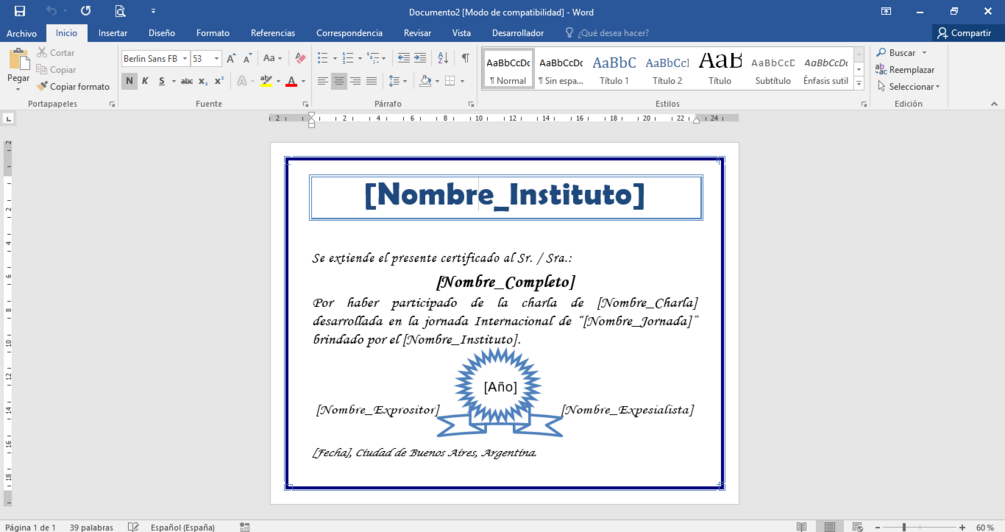This screenshot has height=532, width=1005.
Task: Open the font size 53 dropdown
Action: click(217, 58)
